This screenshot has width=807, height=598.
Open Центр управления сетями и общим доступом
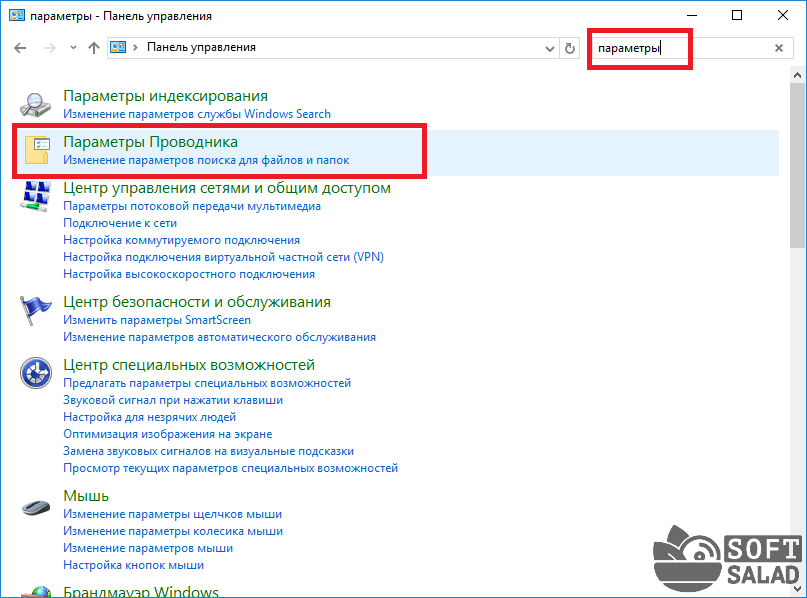[227, 188]
